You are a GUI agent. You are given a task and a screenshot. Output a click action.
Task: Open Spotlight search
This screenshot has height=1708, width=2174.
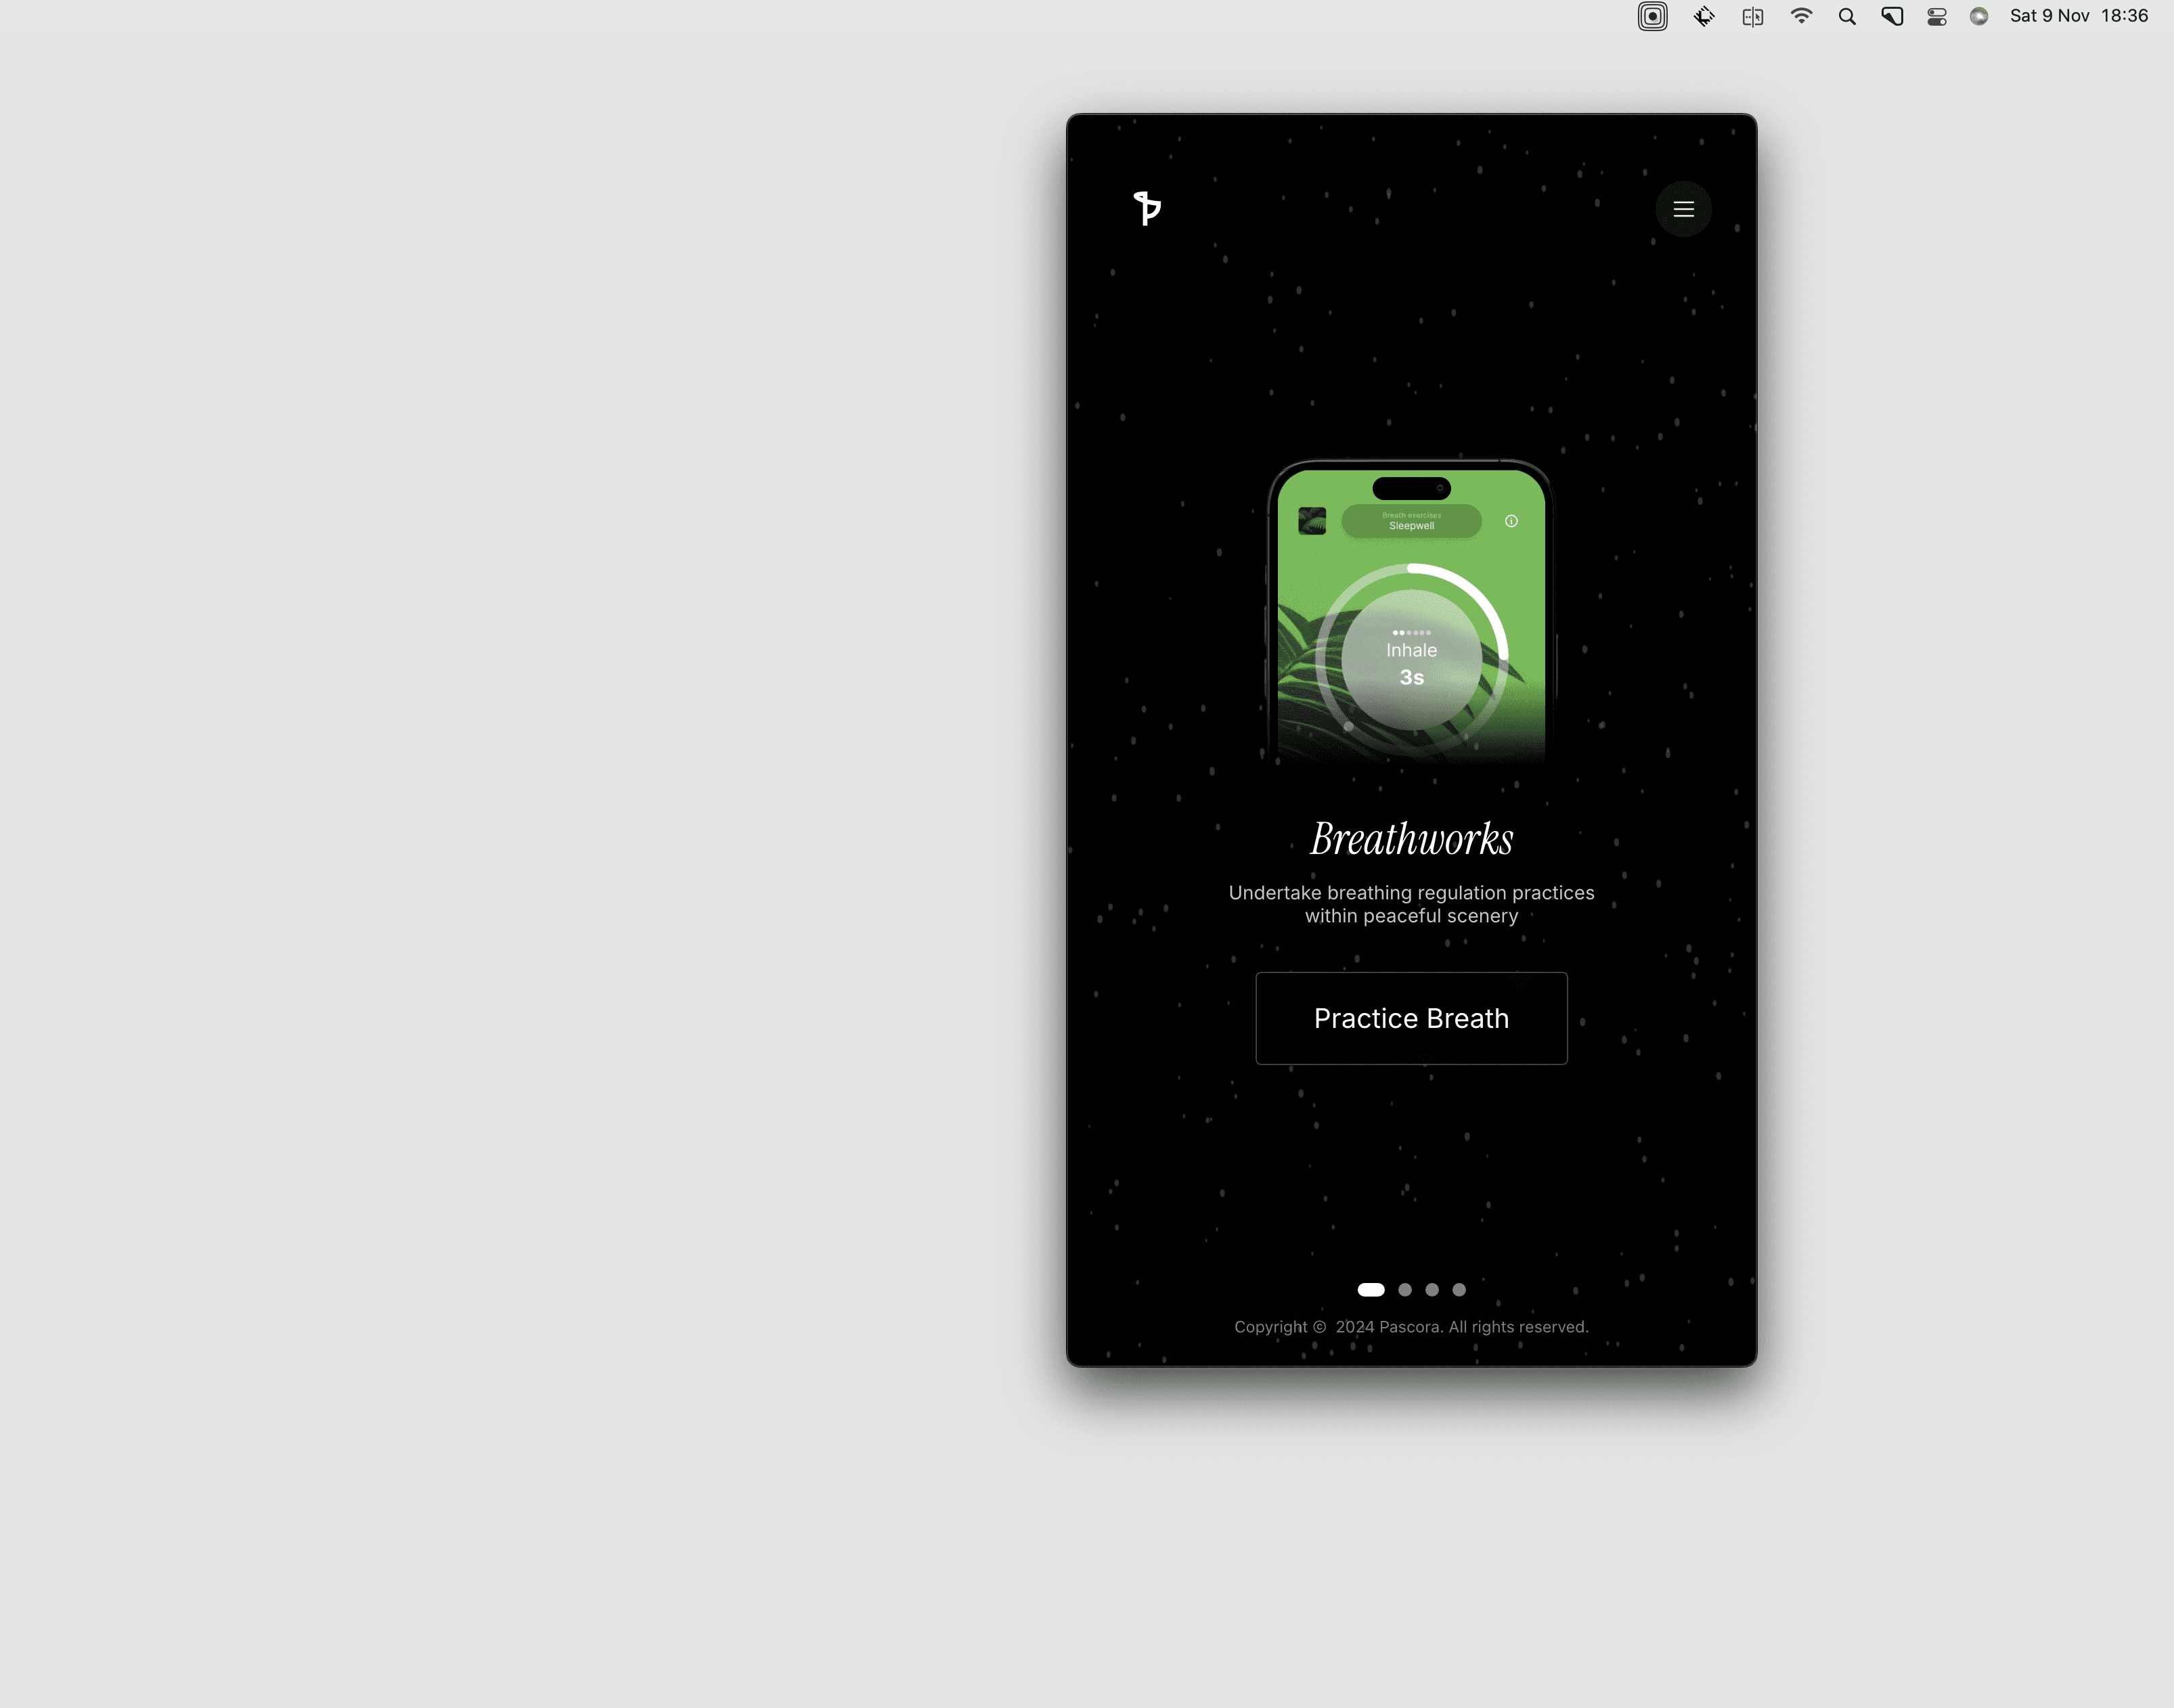click(x=1847, y=16)
